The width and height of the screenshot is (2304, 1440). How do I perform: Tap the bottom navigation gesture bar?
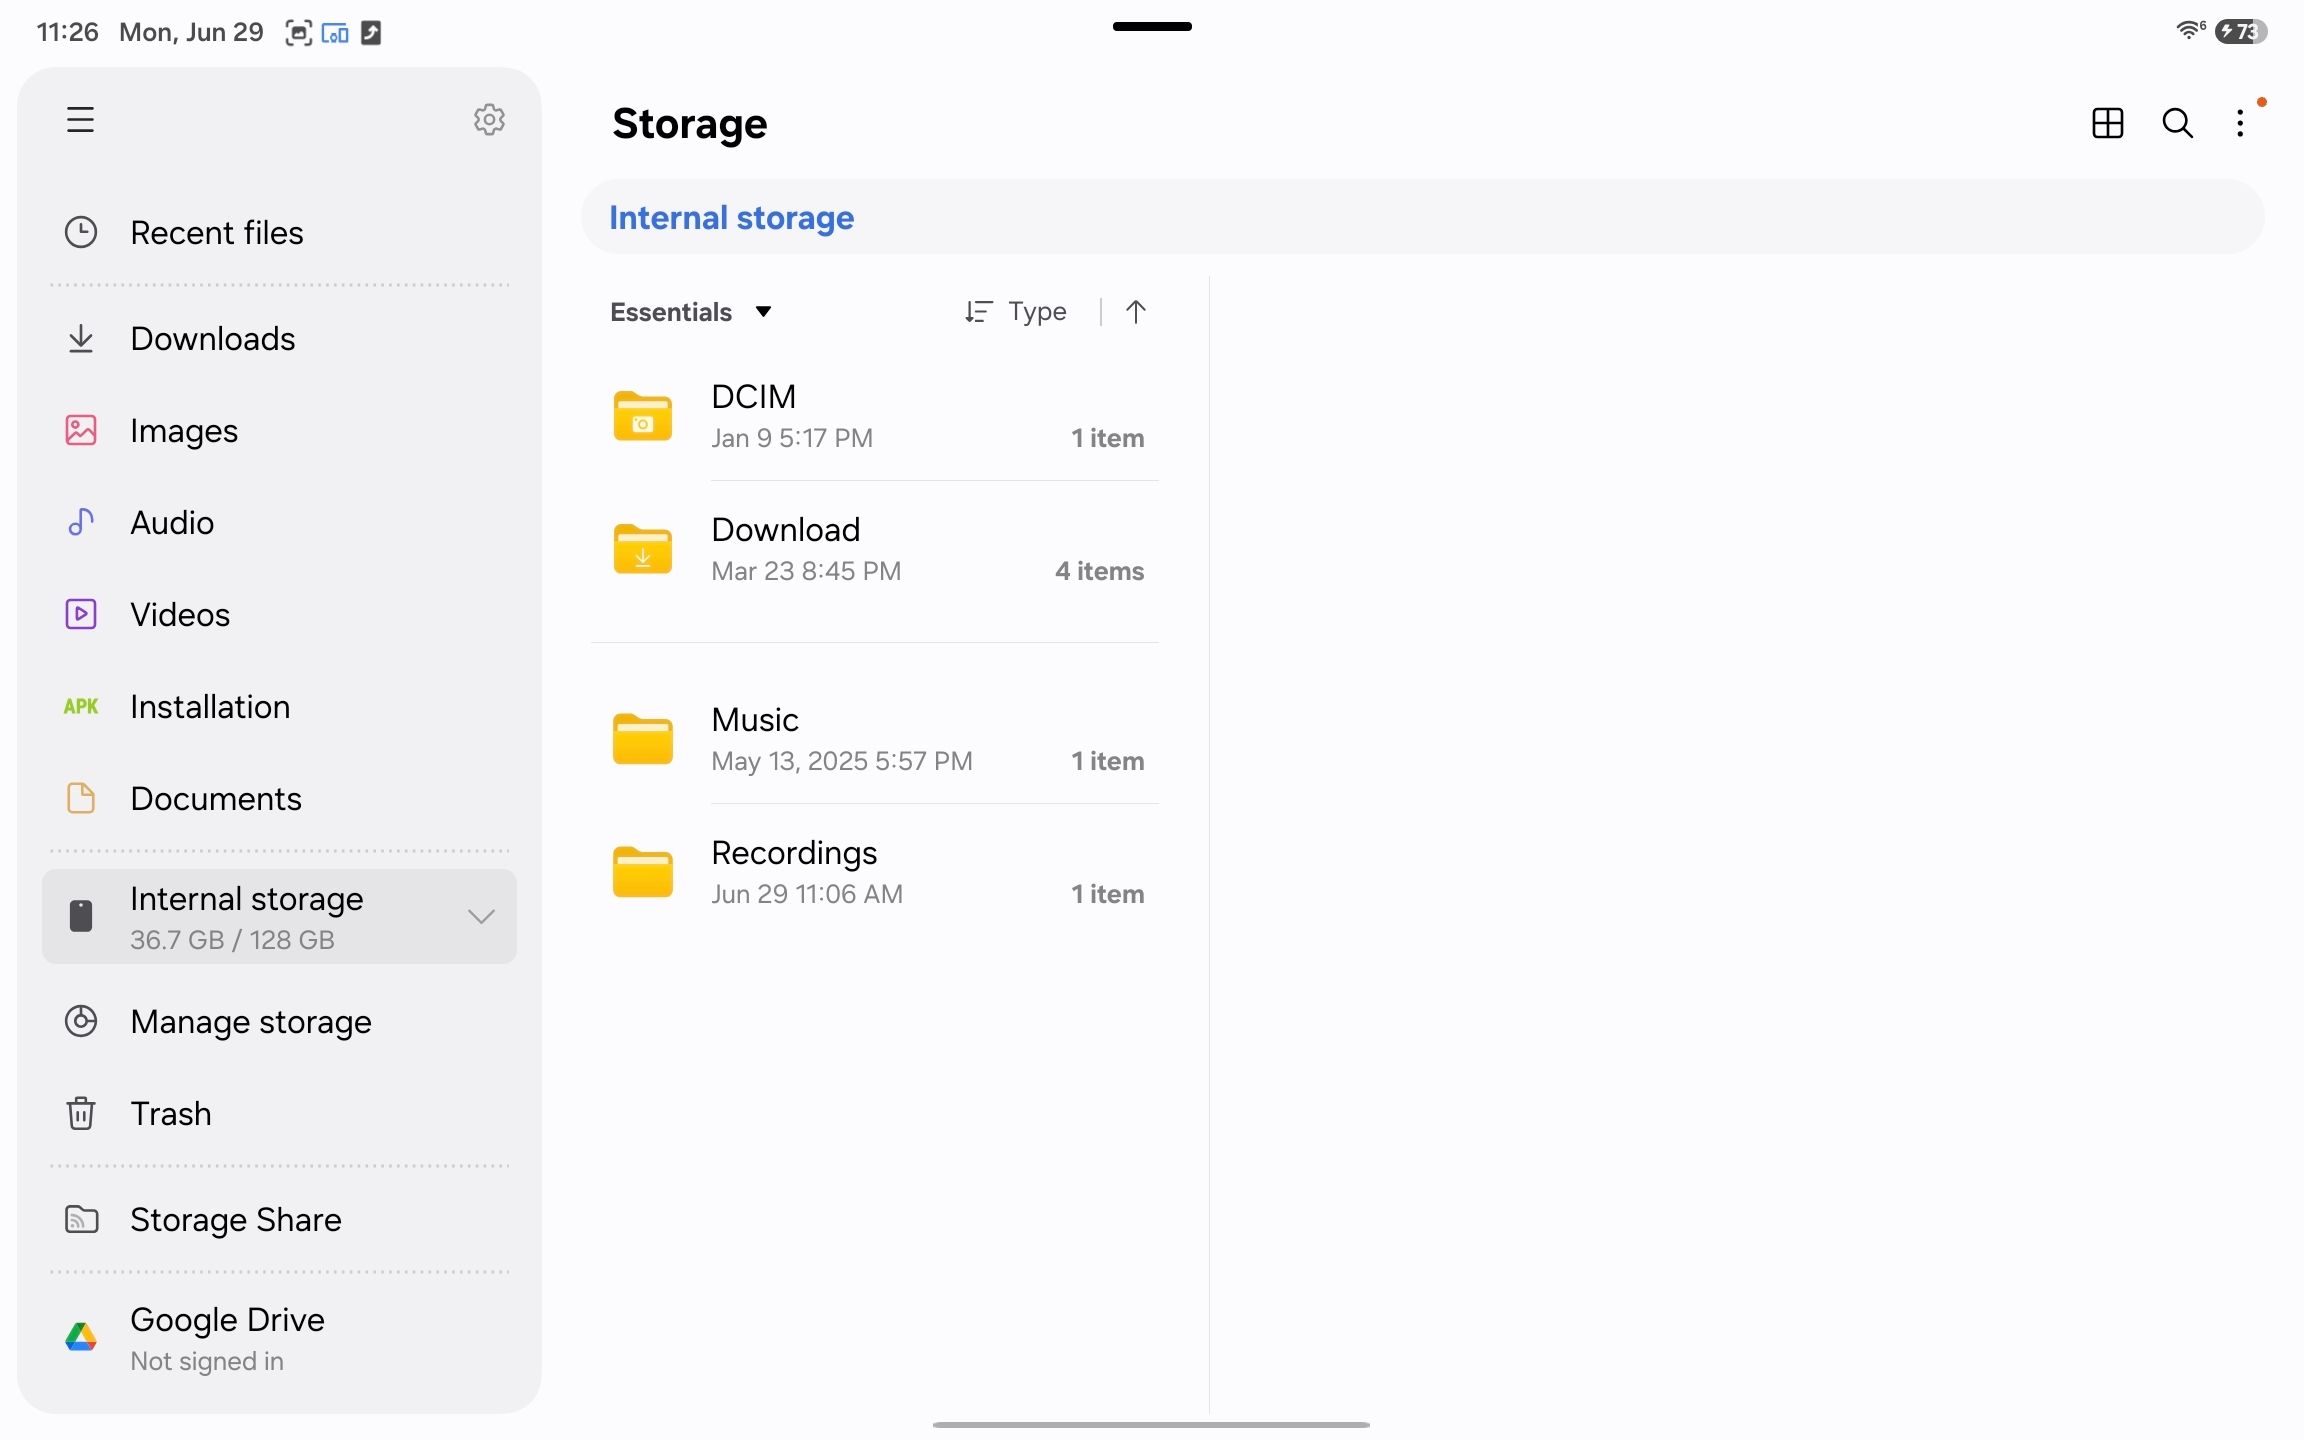(x=1151, y=1424)
